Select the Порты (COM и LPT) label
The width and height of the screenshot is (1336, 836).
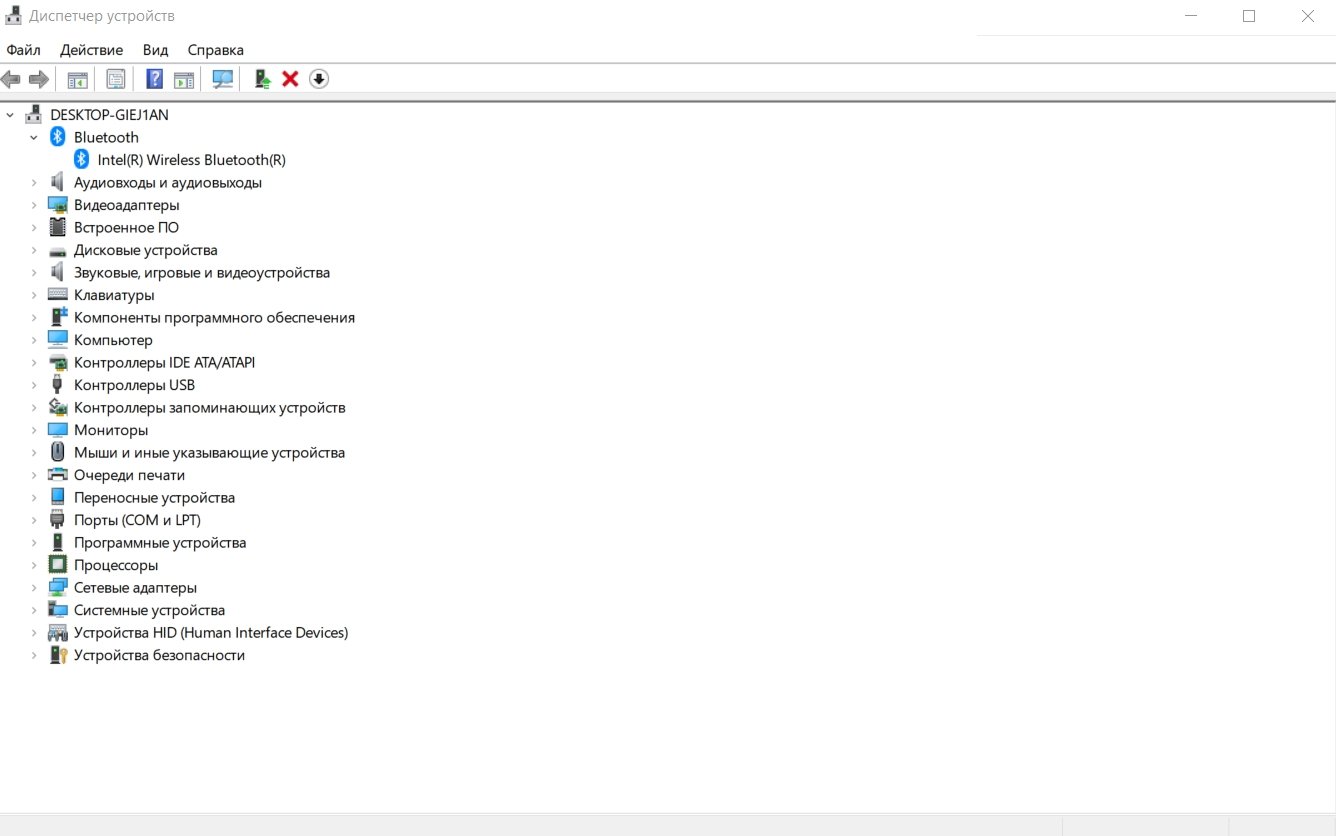point(138,520)
